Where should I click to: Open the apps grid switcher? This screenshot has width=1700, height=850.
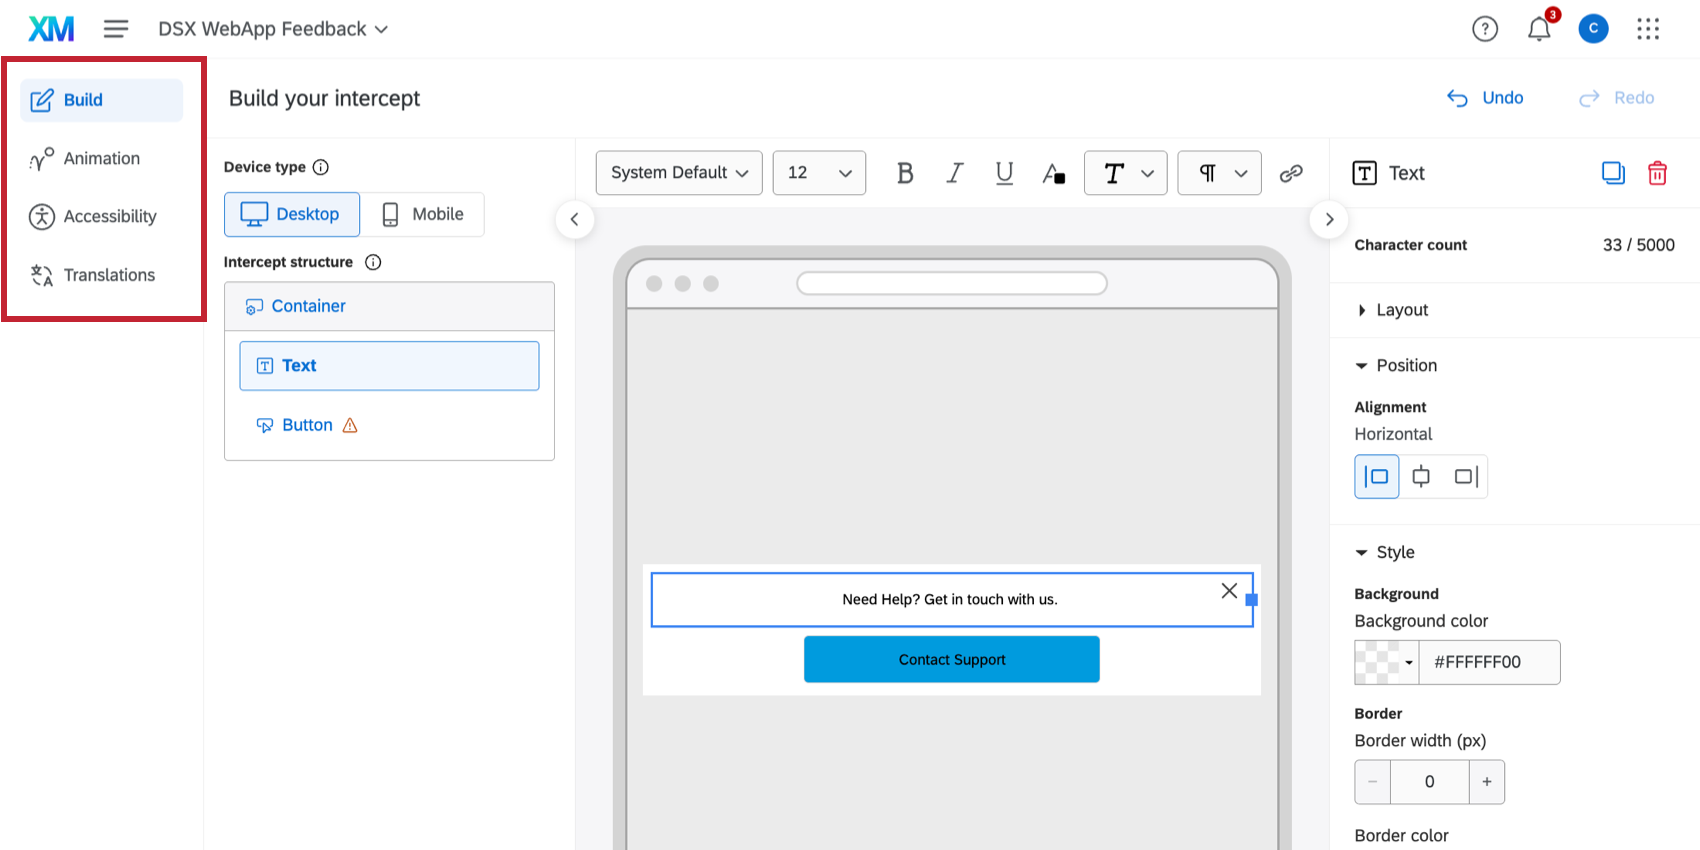1648,29
